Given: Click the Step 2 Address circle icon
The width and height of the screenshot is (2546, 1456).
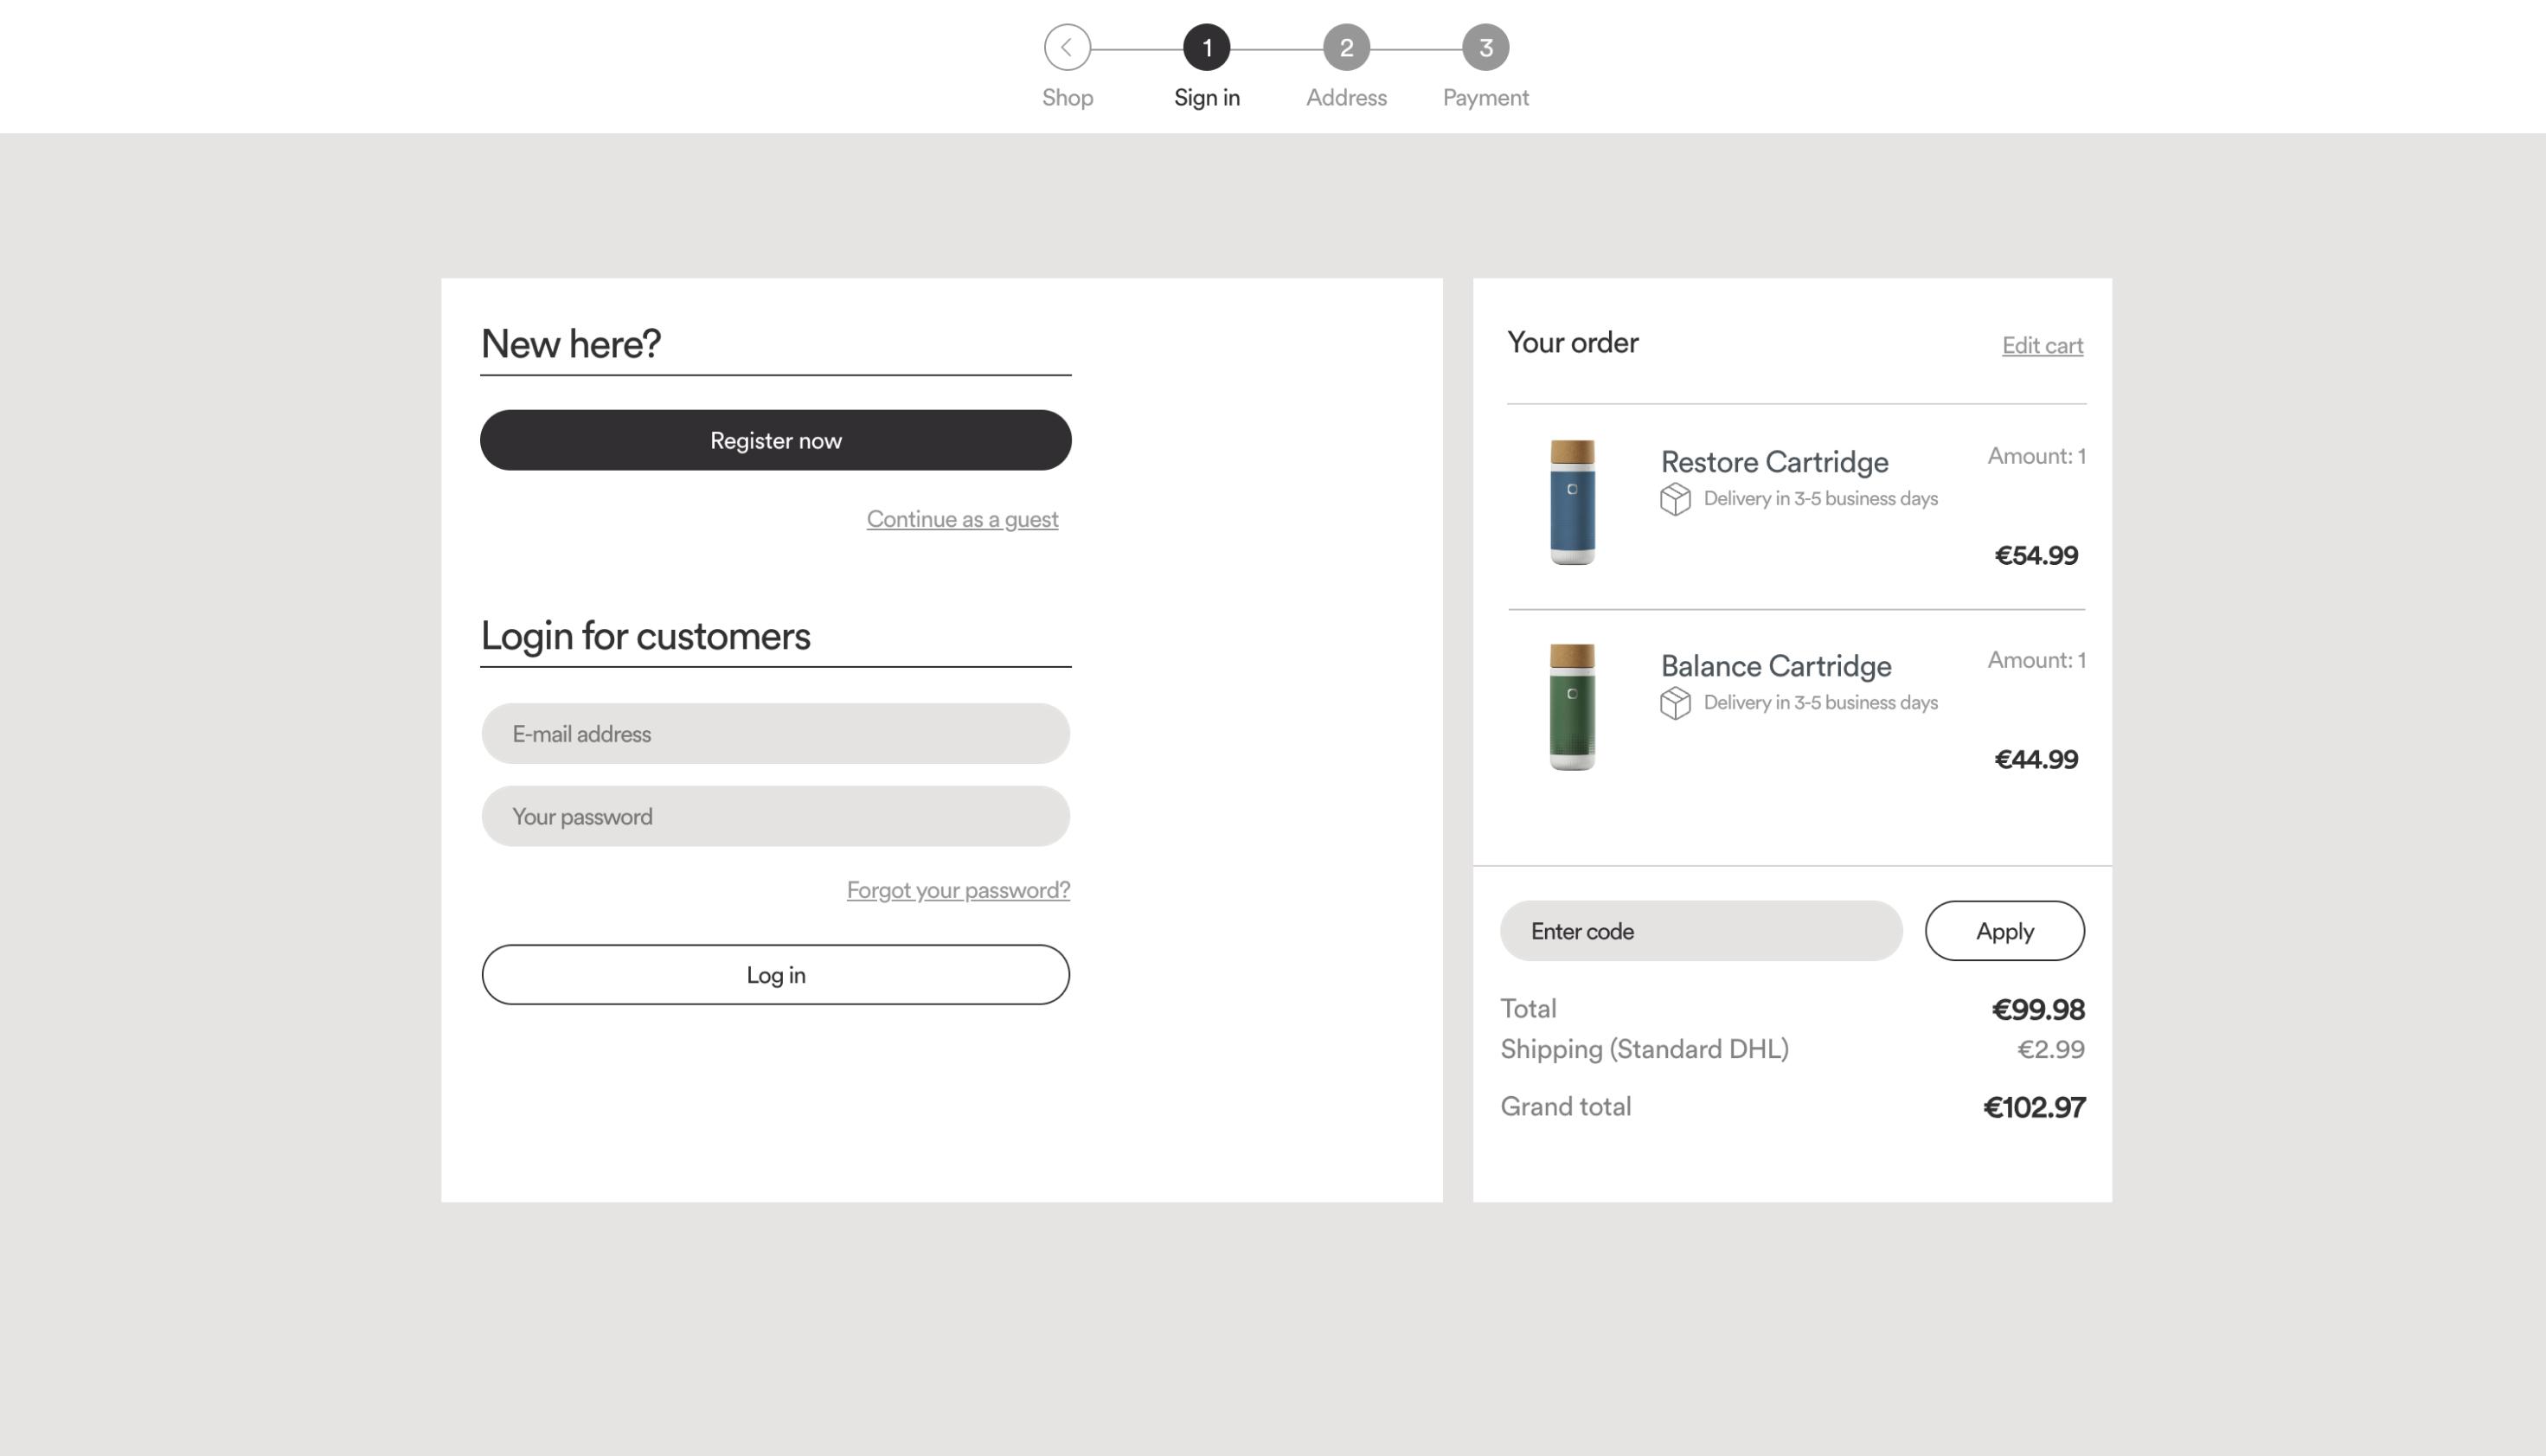Looking at the screenshot, I should pyautogui.click(x=1344, y=48).
